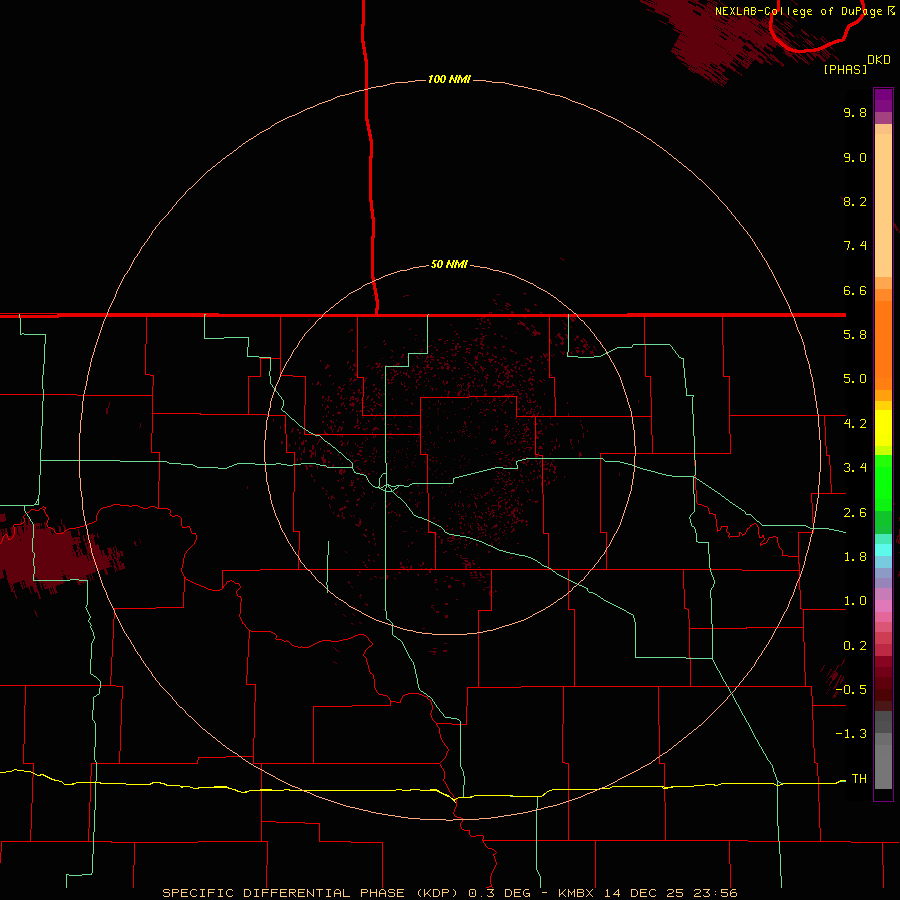Image resolution: width=900 pixels, height=900 pixels.
Task: Click the 100 NMI range ring label
Action: click(x=449, y=79)
